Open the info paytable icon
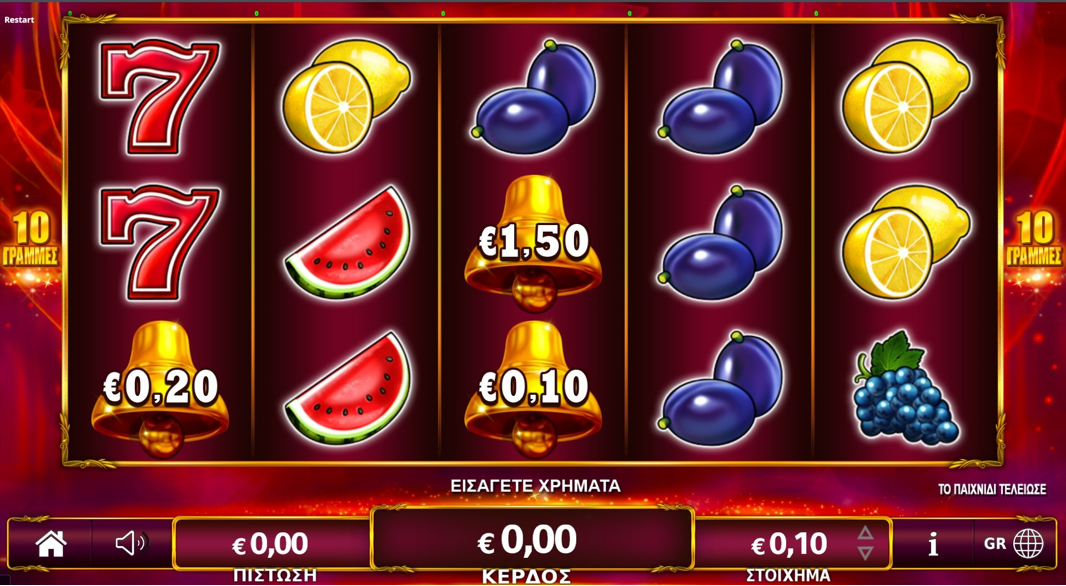The height and width of the screenshot is (586, 1066). pyautogui.click(x=933, y=544)
